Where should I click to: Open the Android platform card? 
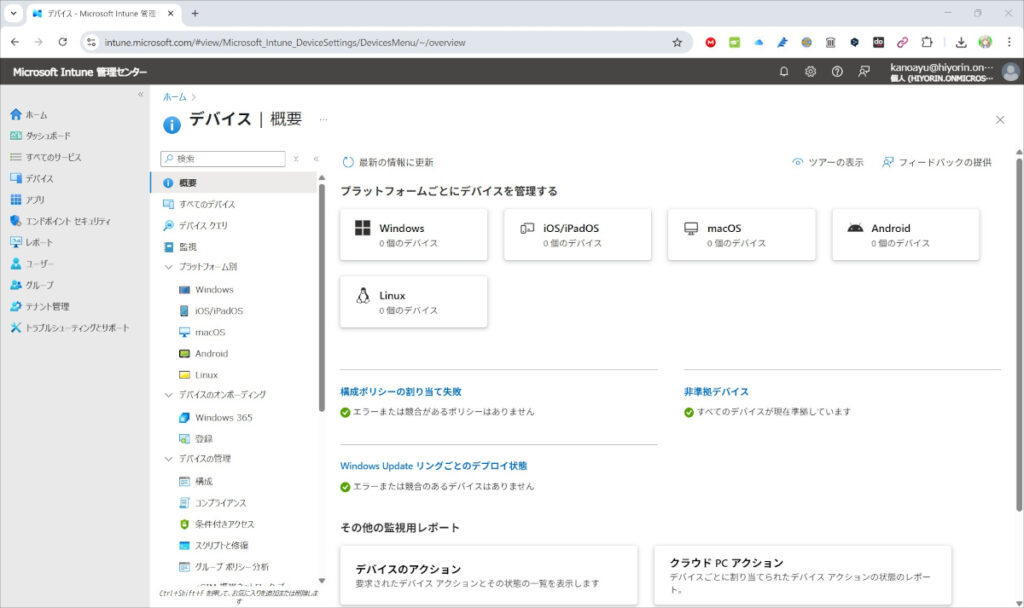pyautogui.click(x=905, y=234)
